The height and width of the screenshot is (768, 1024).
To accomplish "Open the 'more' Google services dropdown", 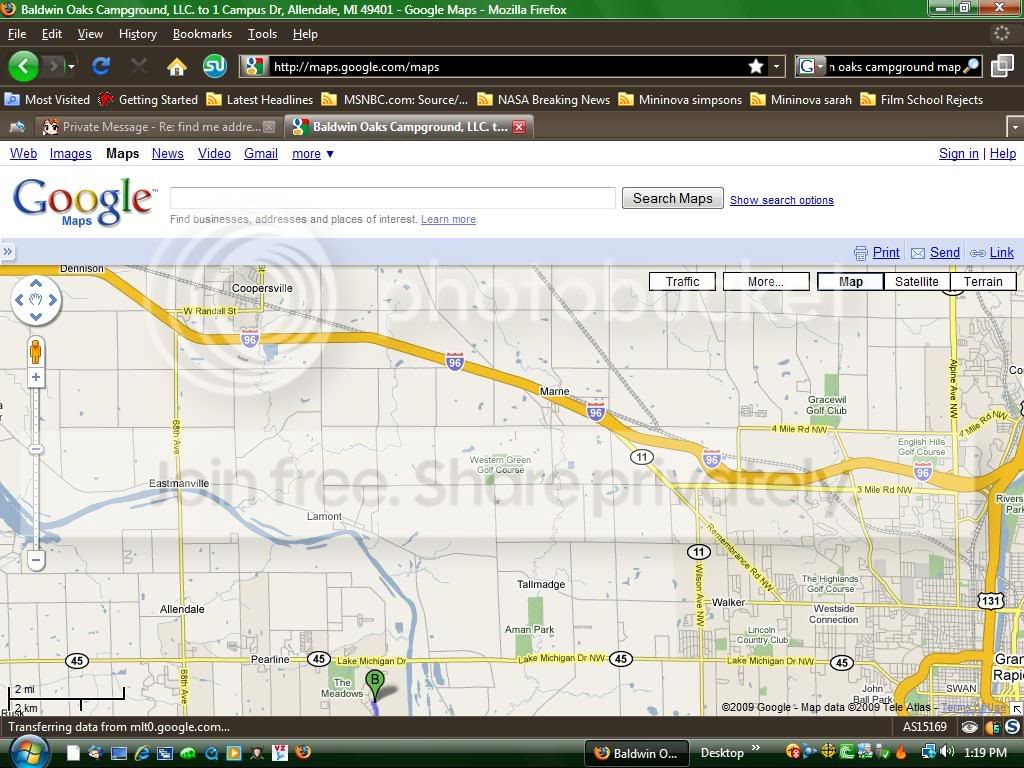I will 313,153.
